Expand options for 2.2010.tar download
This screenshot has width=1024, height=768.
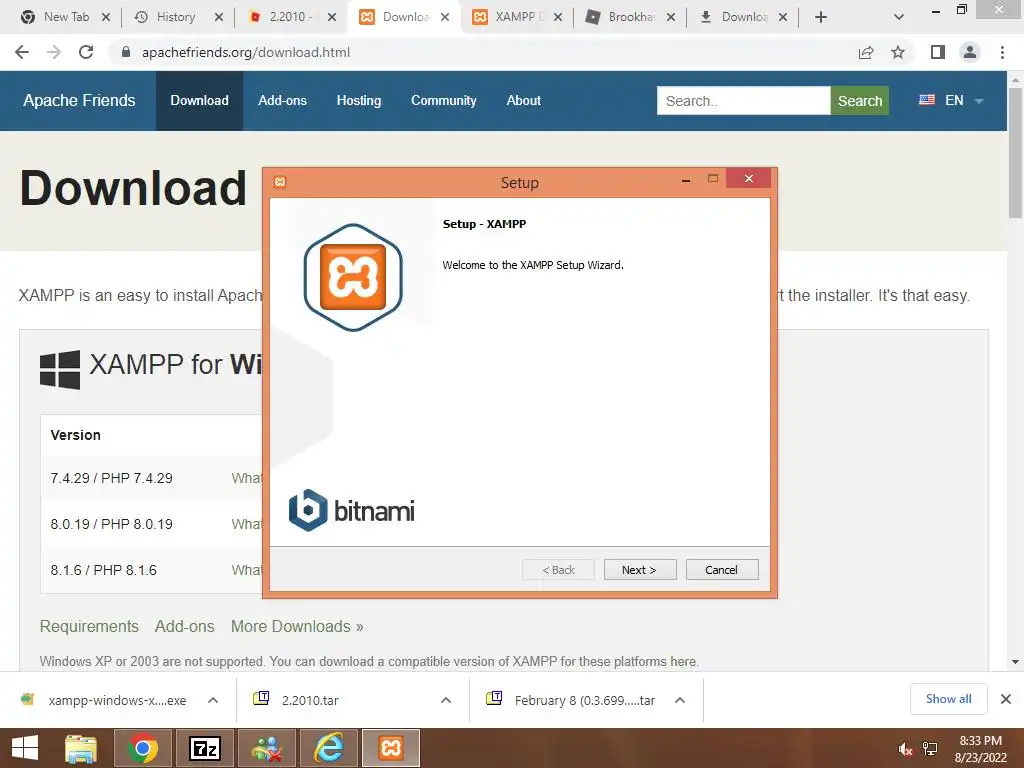(x=446, y=700)
